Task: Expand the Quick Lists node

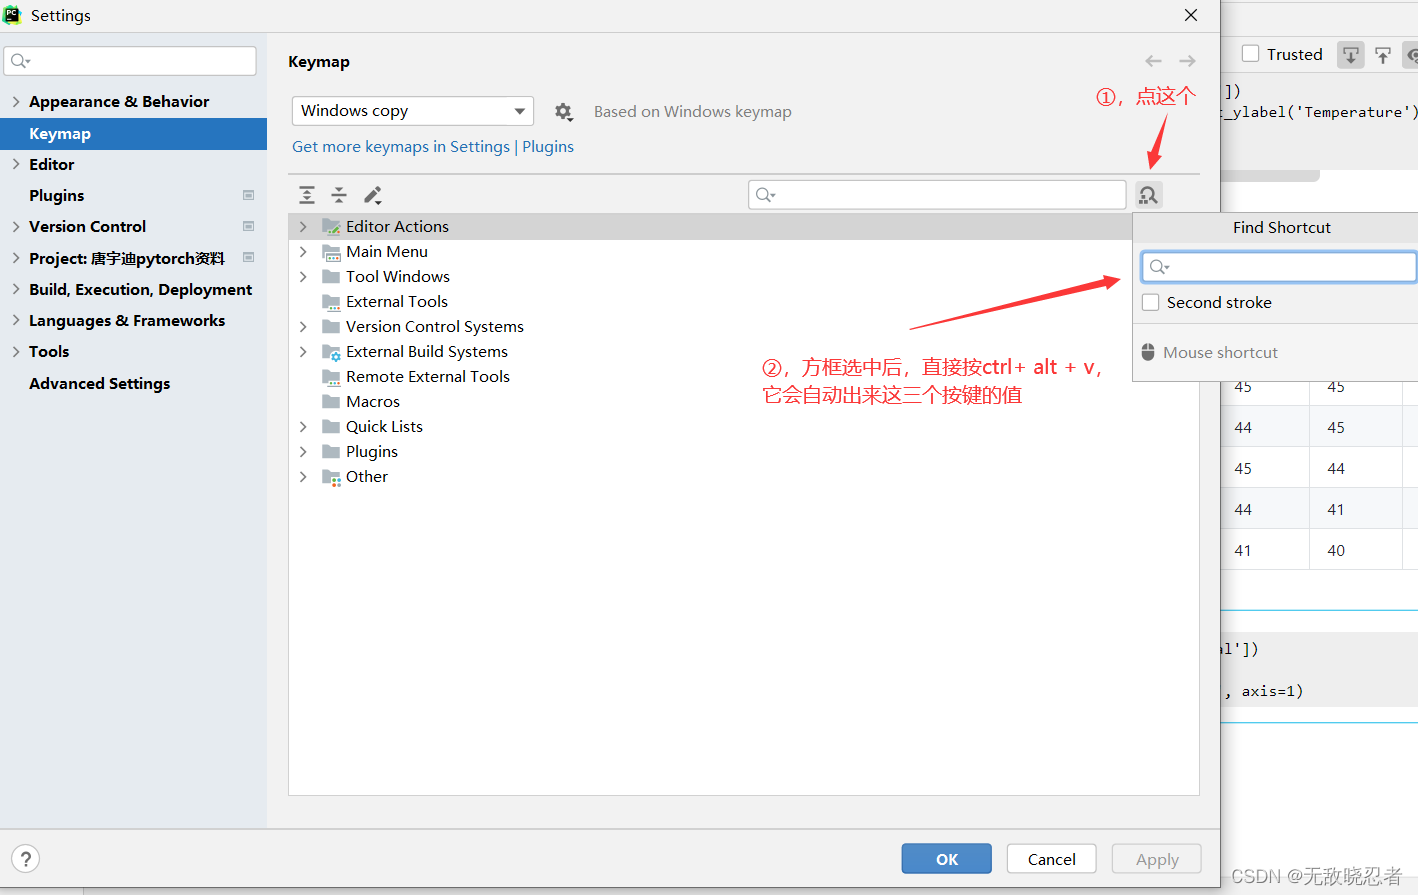Action: pyautogui.click(x=303, y=427)
